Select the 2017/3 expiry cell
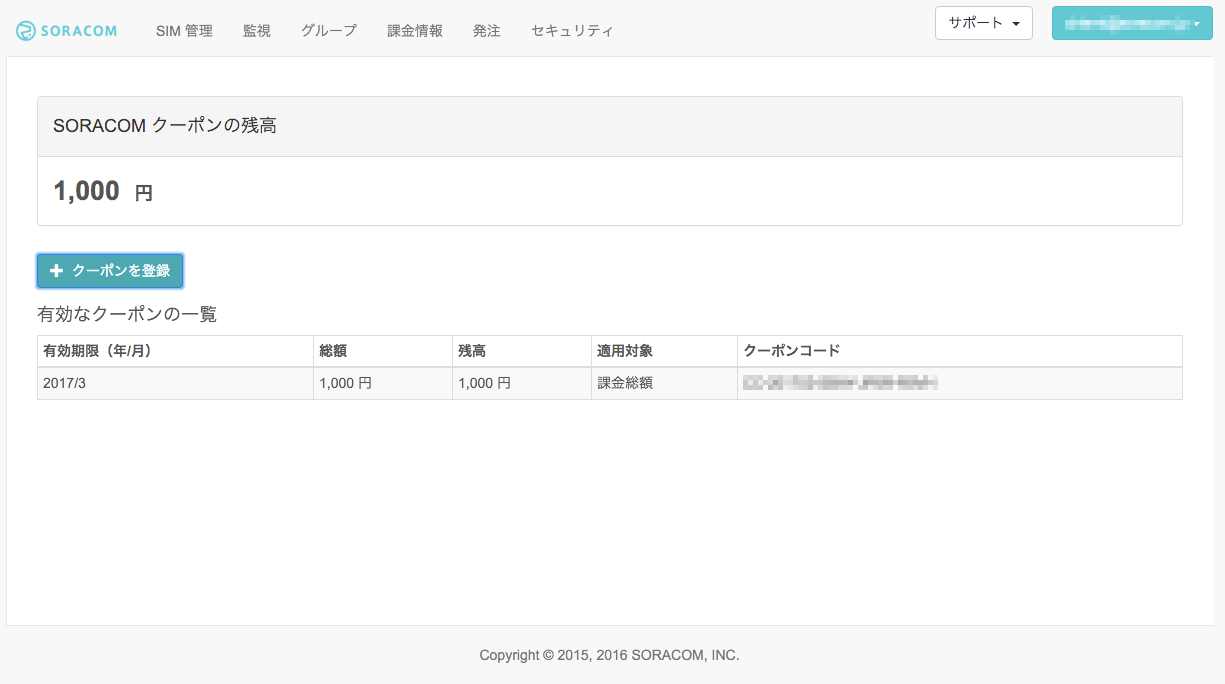 [175, 383]
